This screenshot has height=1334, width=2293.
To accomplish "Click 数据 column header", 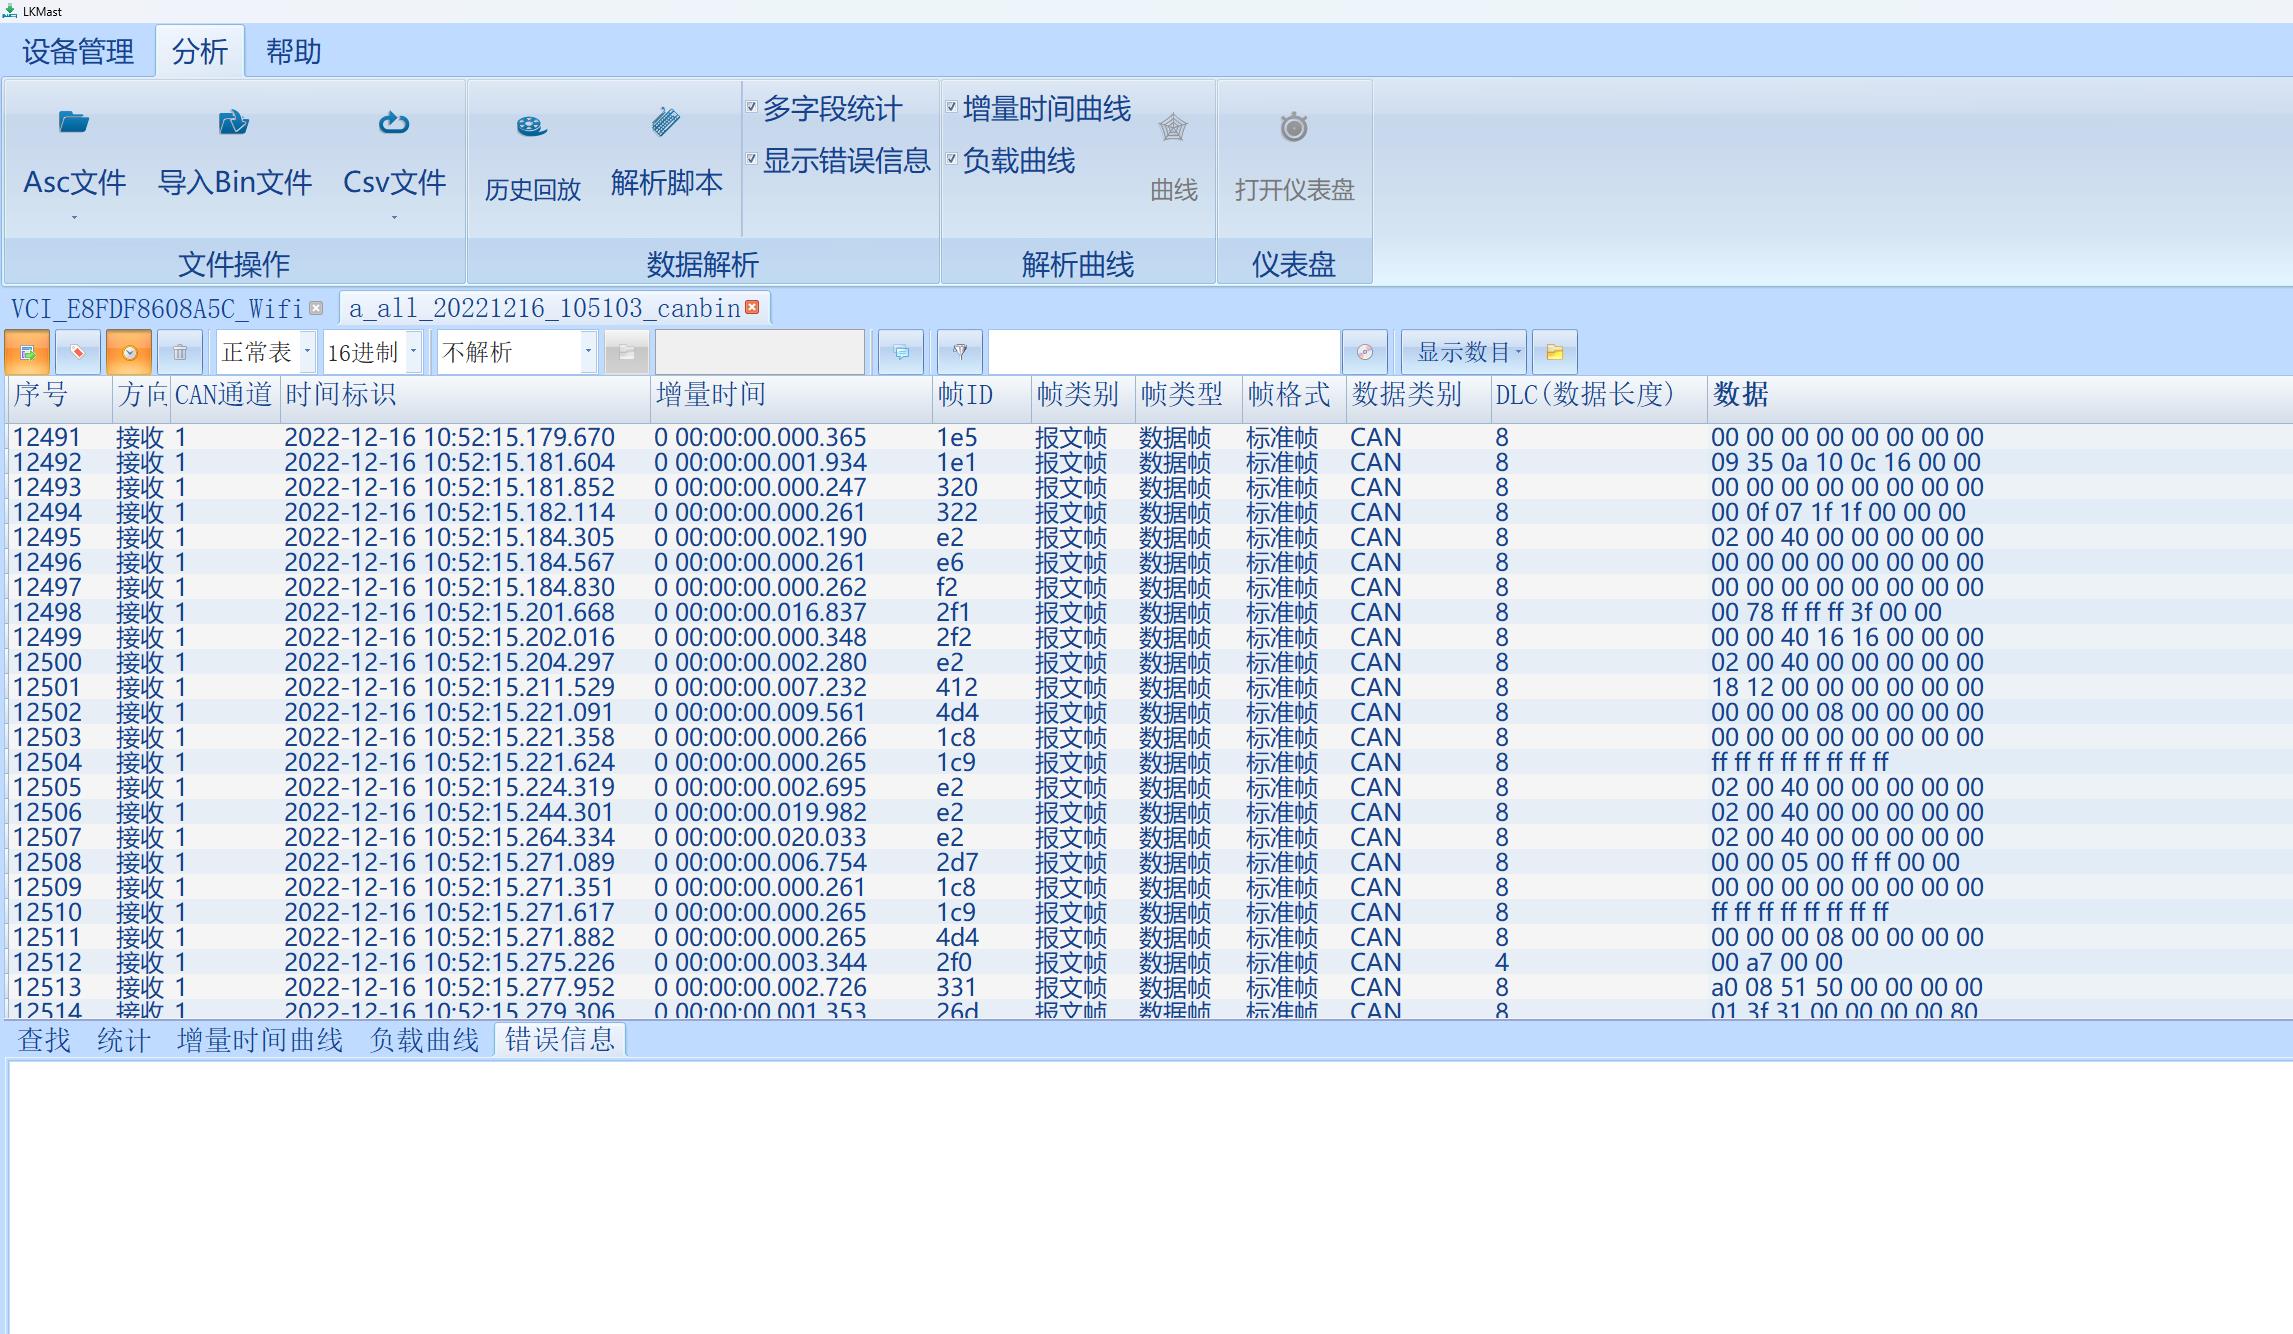I will click(x=2000, y=395).
